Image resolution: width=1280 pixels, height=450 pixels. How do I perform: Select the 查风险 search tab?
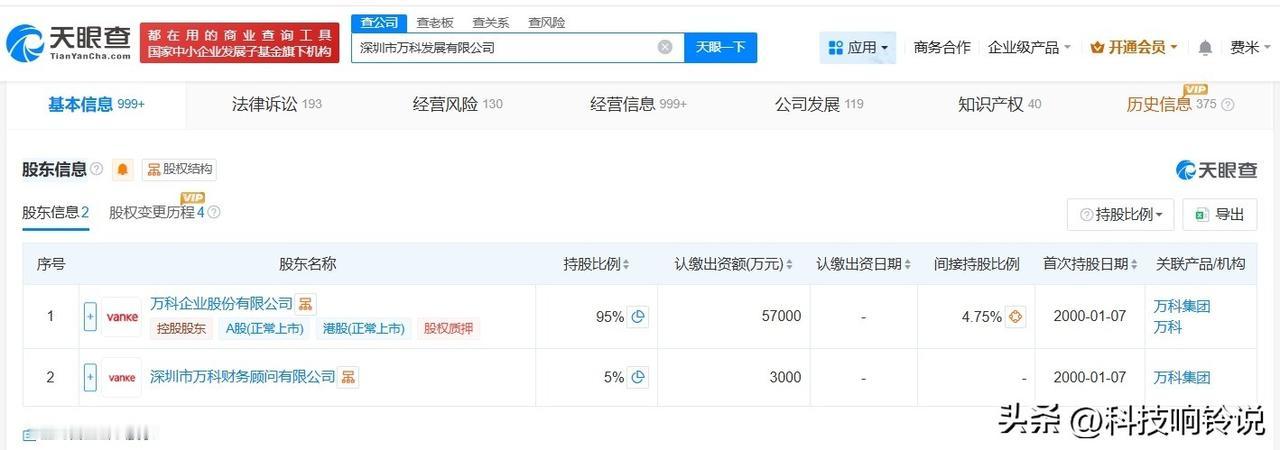click(x=547, y=22)
